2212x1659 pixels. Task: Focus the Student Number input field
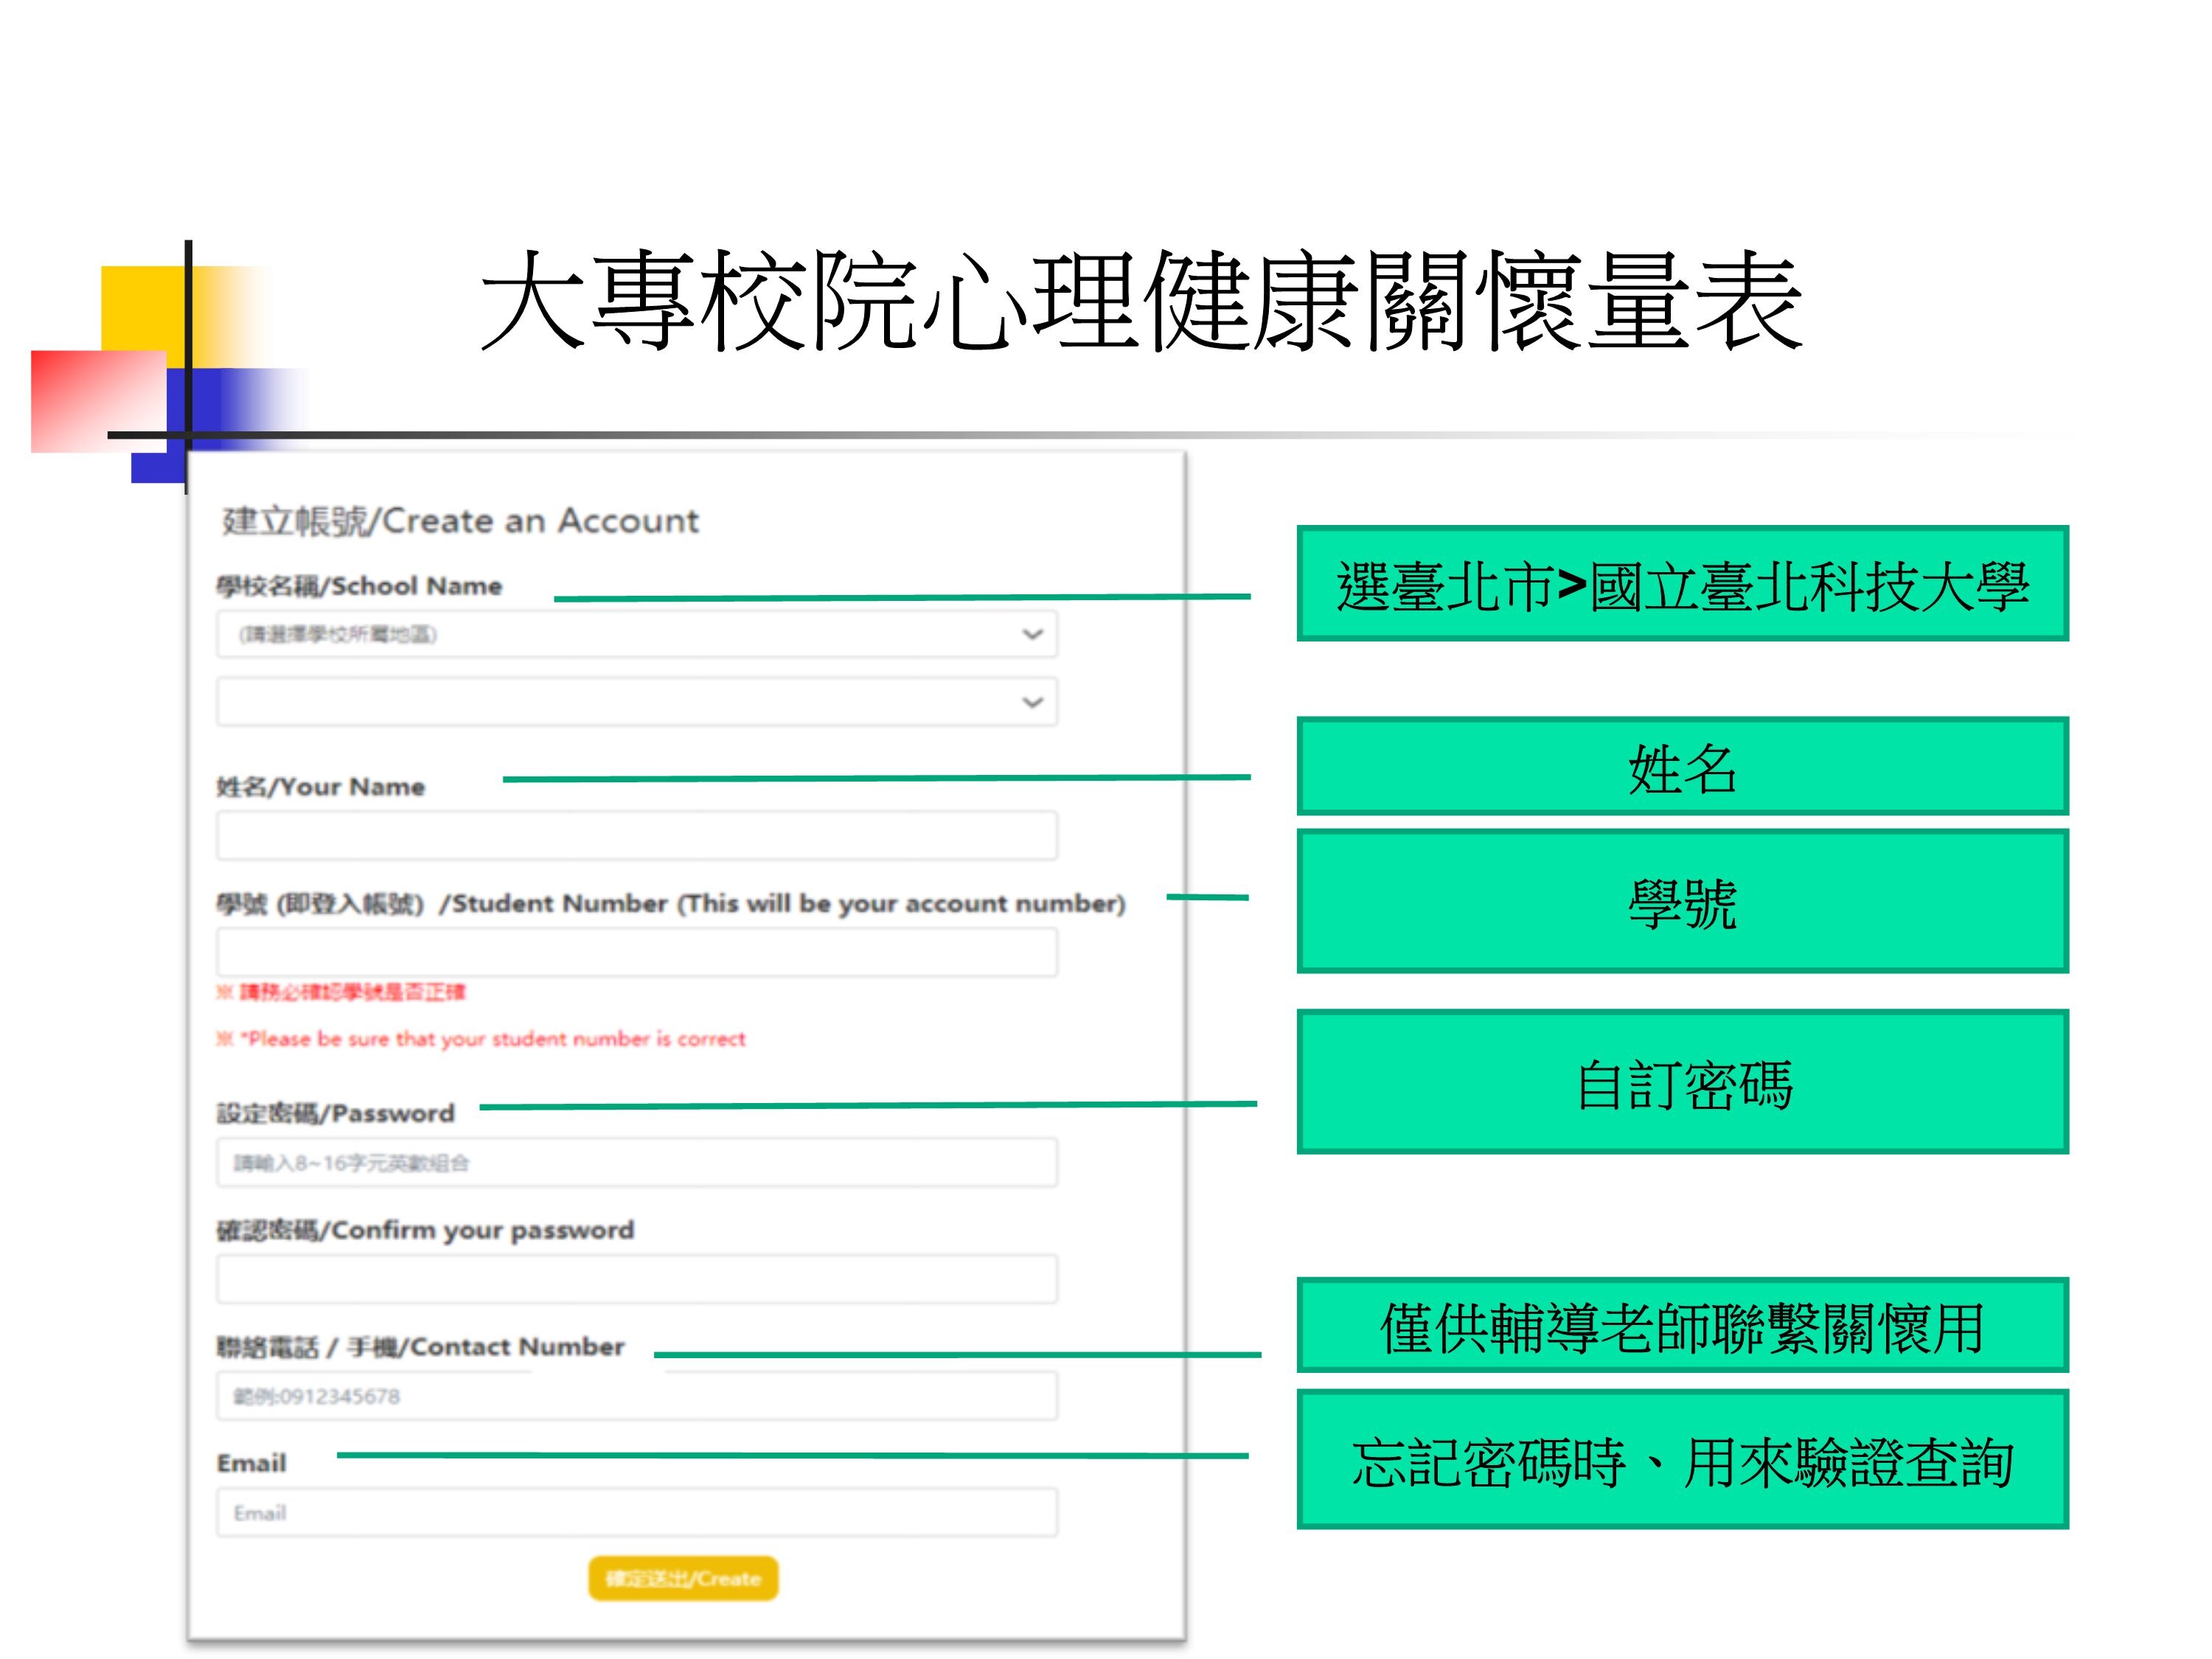coord(636,952)
